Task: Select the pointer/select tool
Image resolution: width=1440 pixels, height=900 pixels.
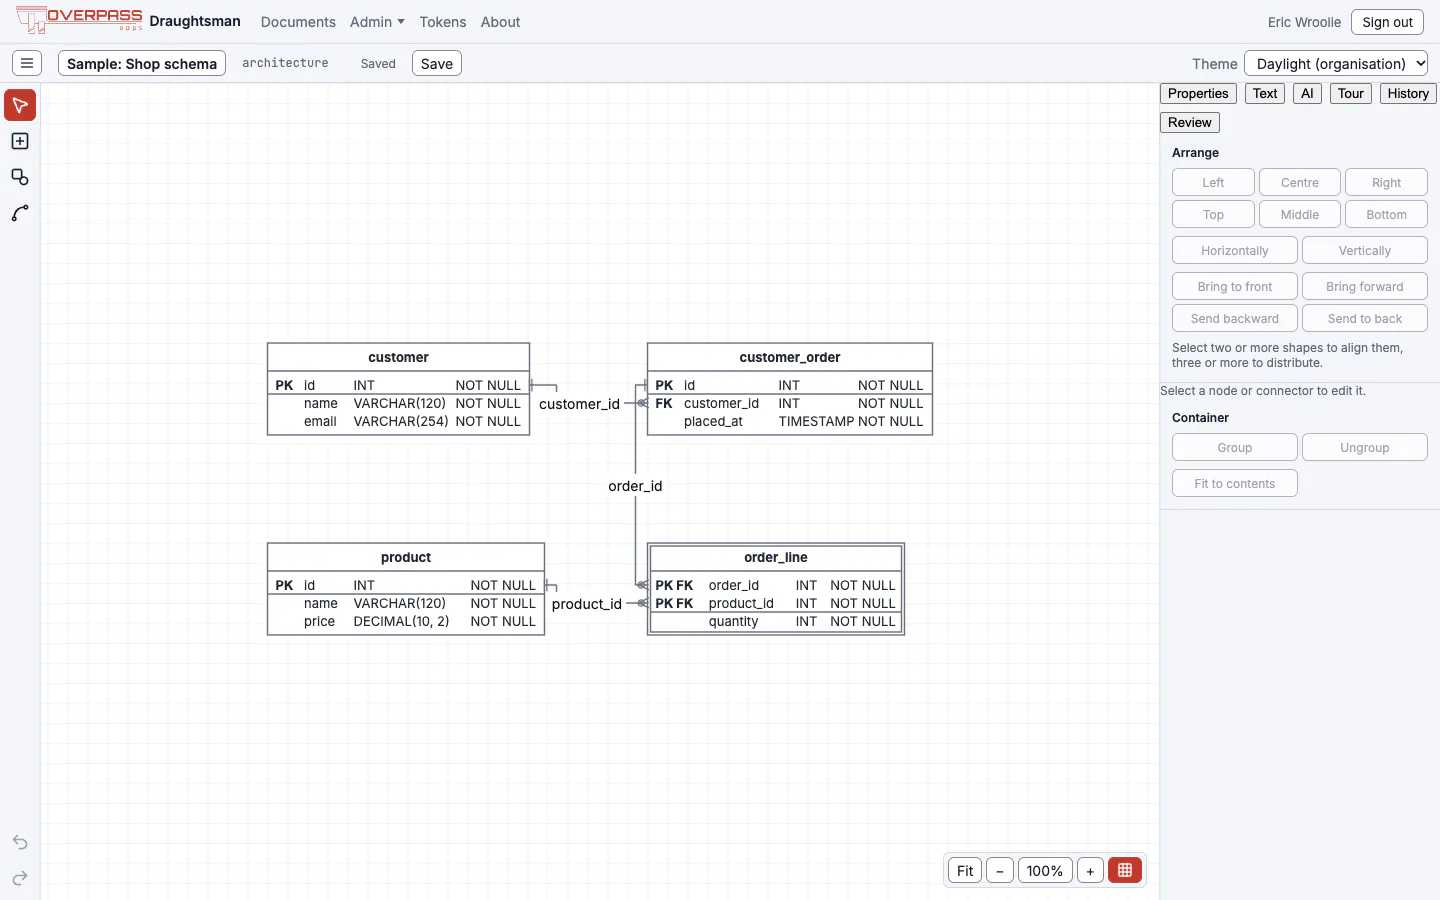Action: click(20, 105)
